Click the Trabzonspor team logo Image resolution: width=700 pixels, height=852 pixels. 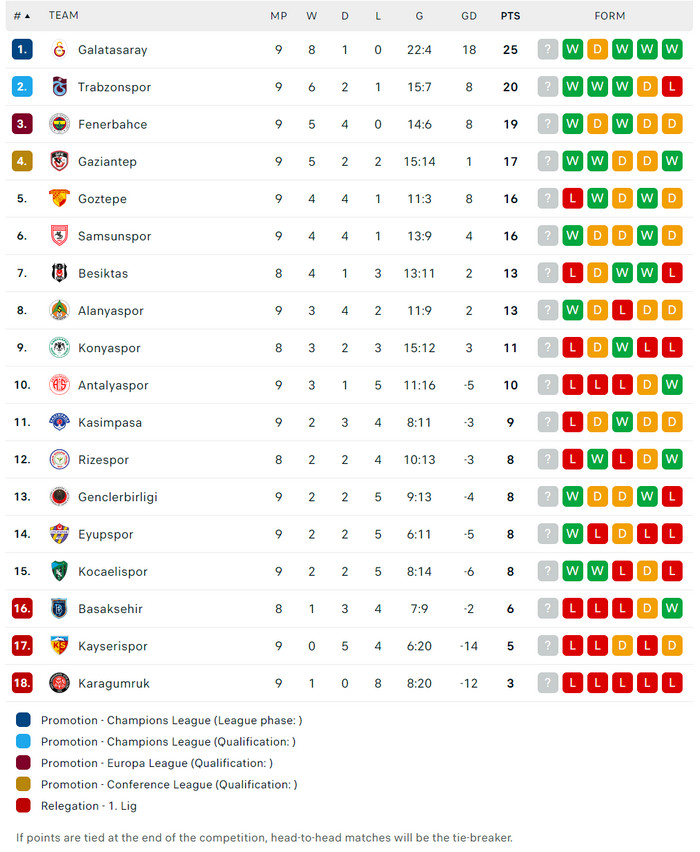pos(59,87)
